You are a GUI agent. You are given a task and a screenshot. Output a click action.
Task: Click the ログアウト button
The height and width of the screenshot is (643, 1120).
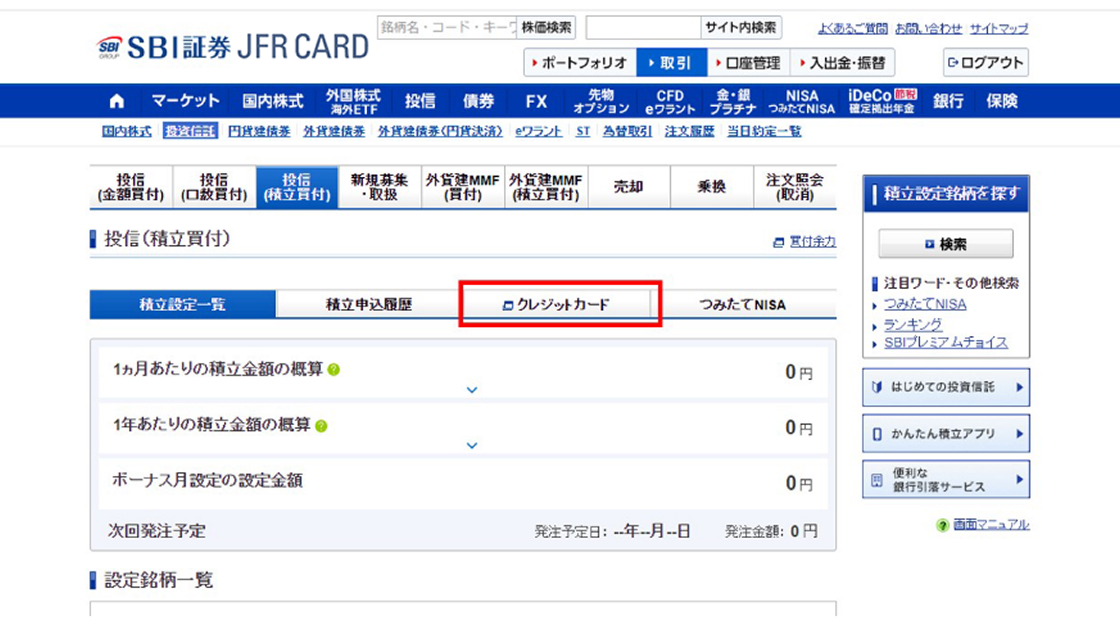click(985, 63)
